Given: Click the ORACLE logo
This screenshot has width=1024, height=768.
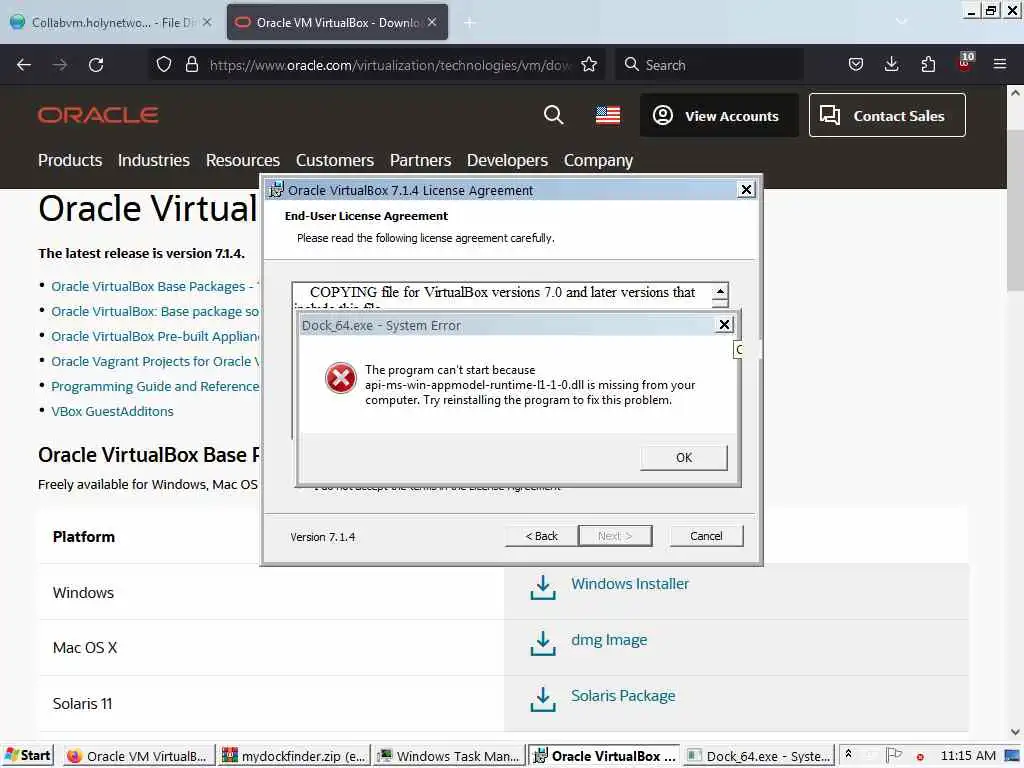Looking at the screenshot, I should tap(98, 116).
